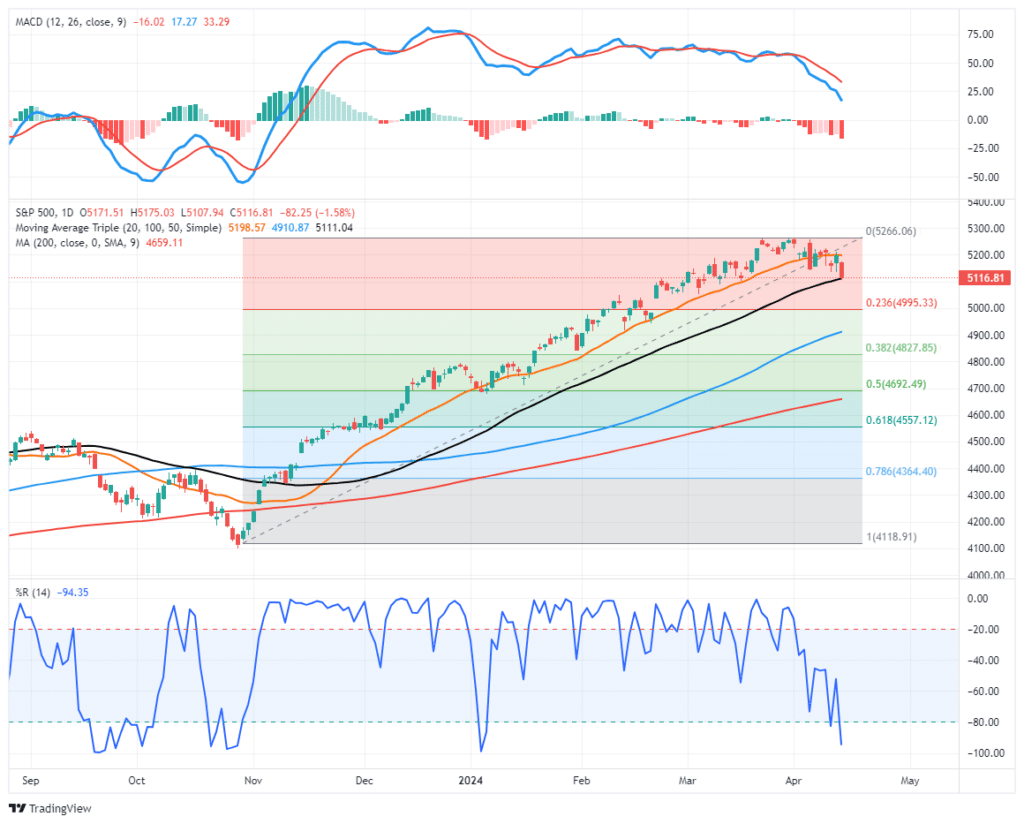
Task: Click the MA (200, close, 0, SMA, 9) label
Action: pos(77,243)
